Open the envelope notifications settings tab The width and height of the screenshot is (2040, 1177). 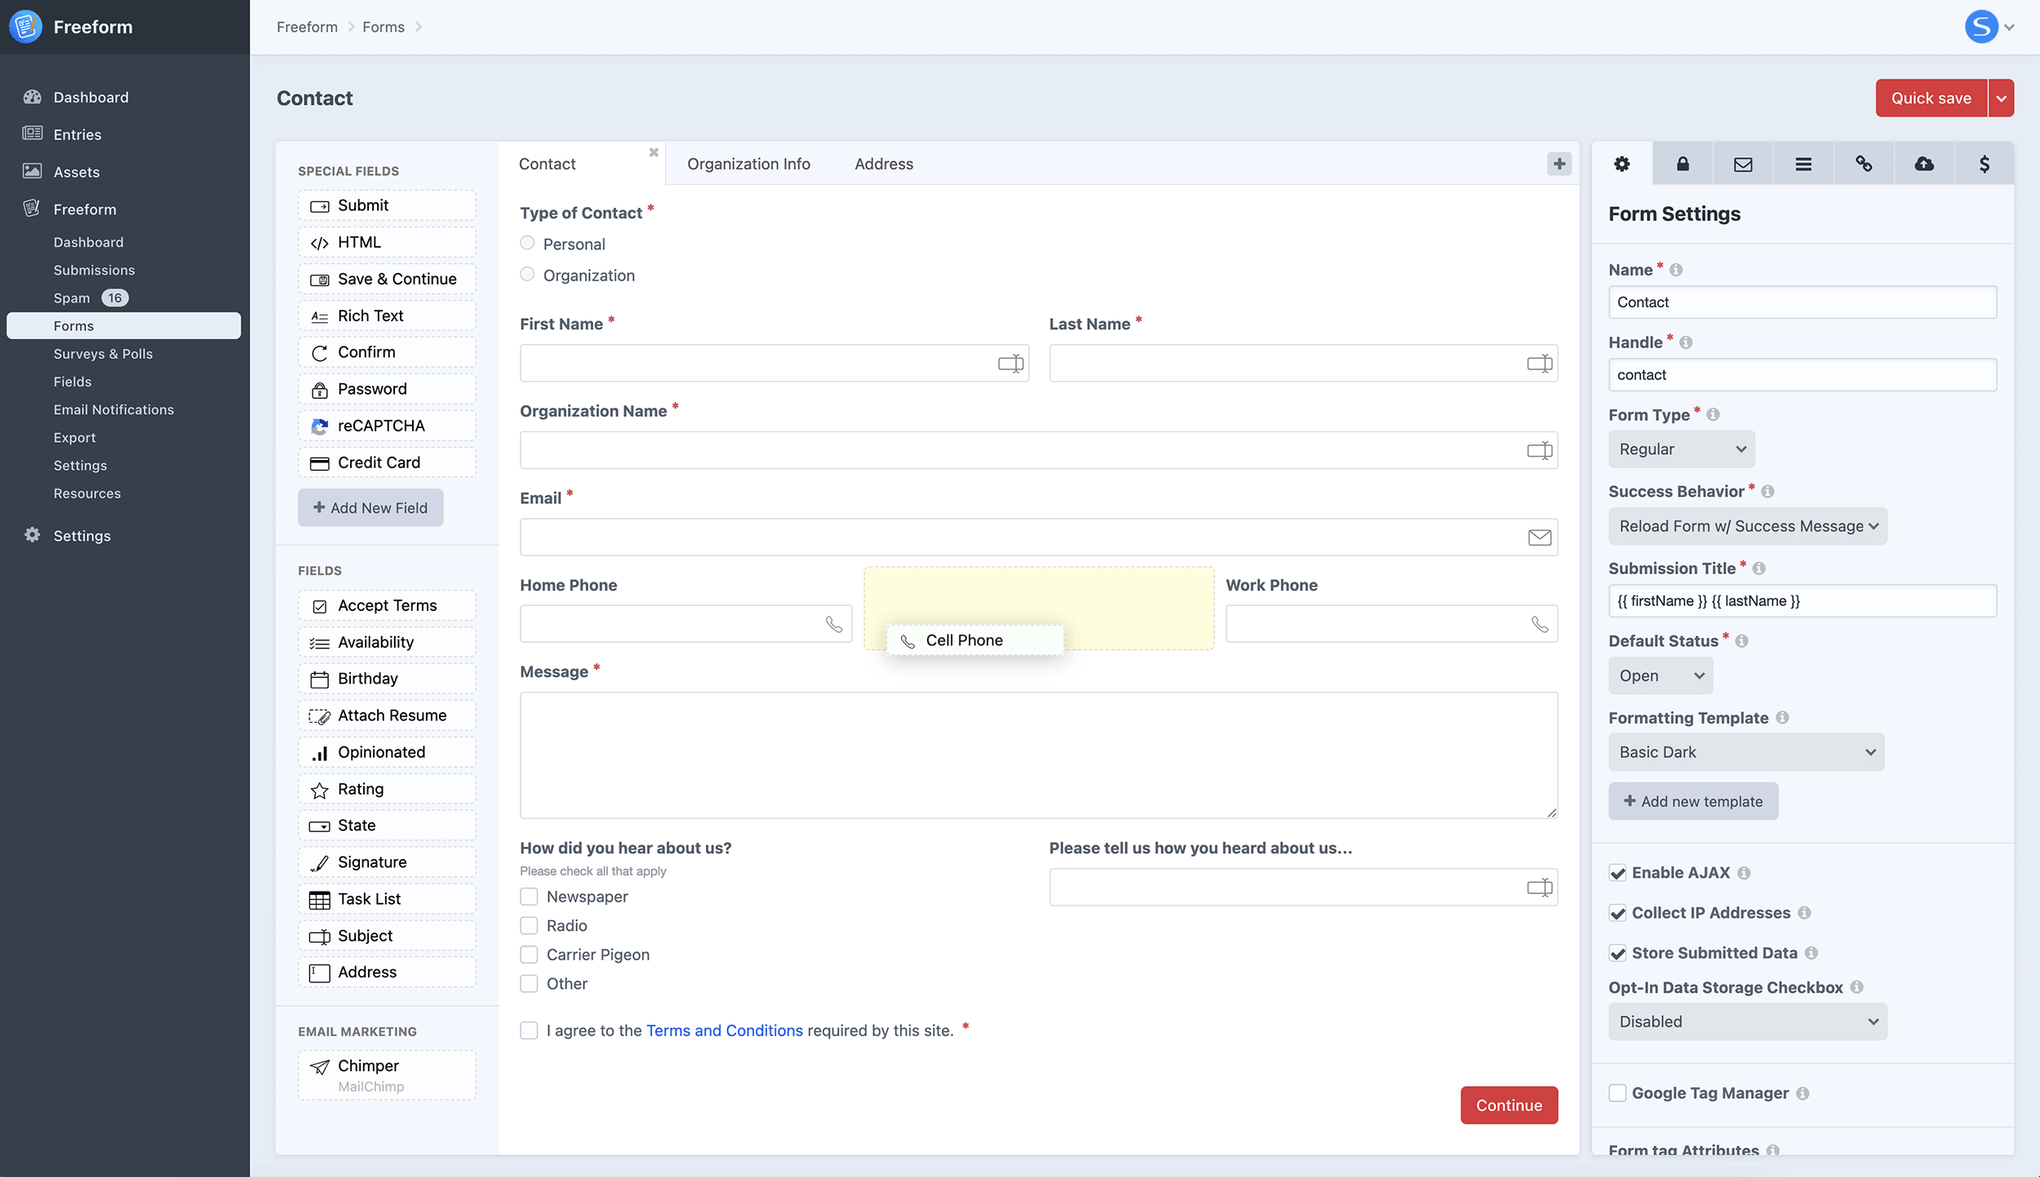click(x=1742, y=163)
